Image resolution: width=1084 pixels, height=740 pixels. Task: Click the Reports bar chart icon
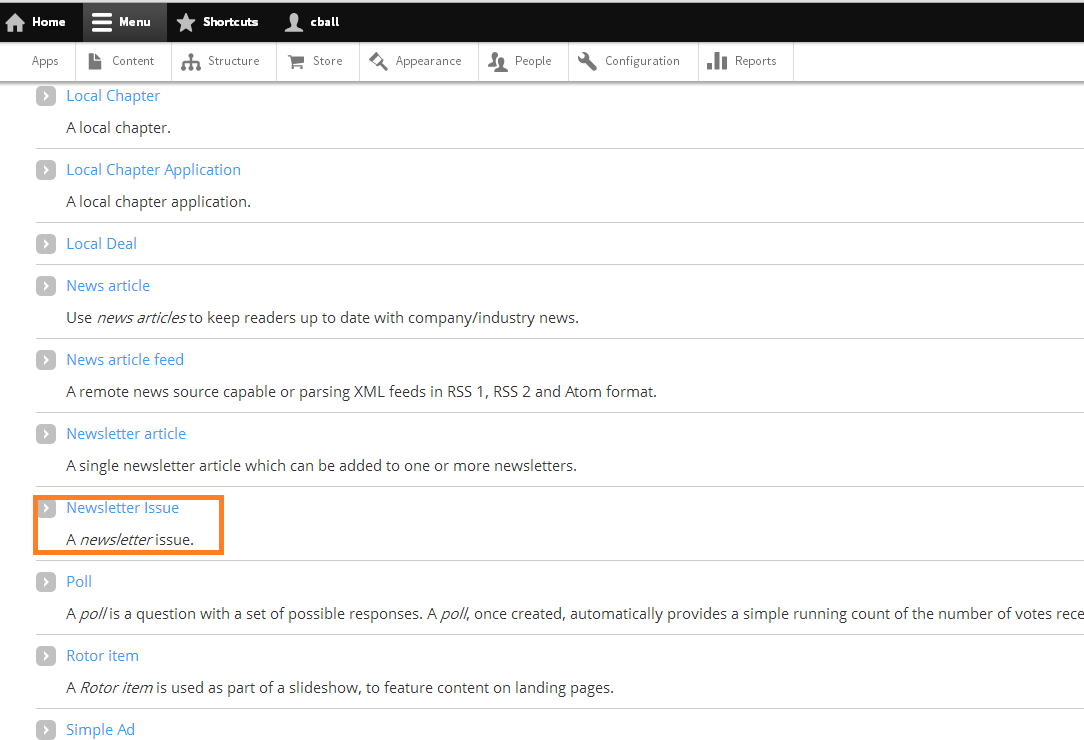coord(717,61)
